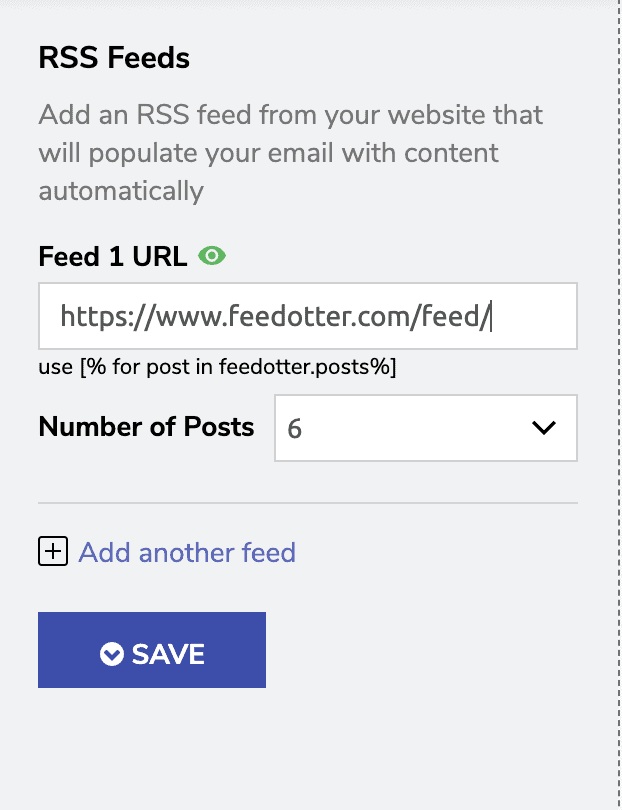Click the chevron arrow on Number of Posts
The width and height of the screenshot is (622, 810).
click(543, 428)
